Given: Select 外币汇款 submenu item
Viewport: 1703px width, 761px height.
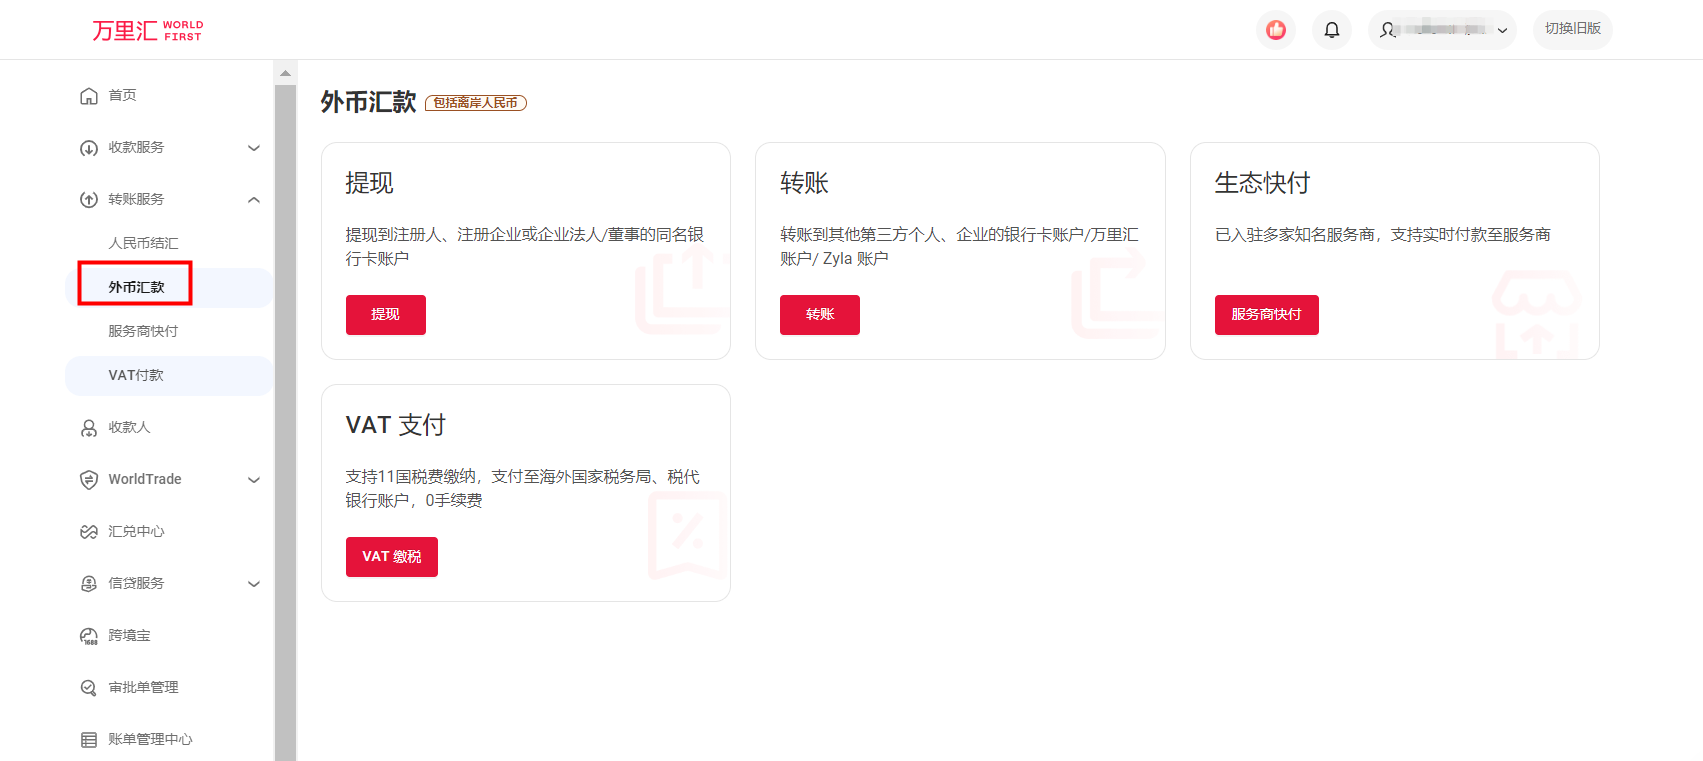Looking at the screenshot, I should tap(136, 287).
